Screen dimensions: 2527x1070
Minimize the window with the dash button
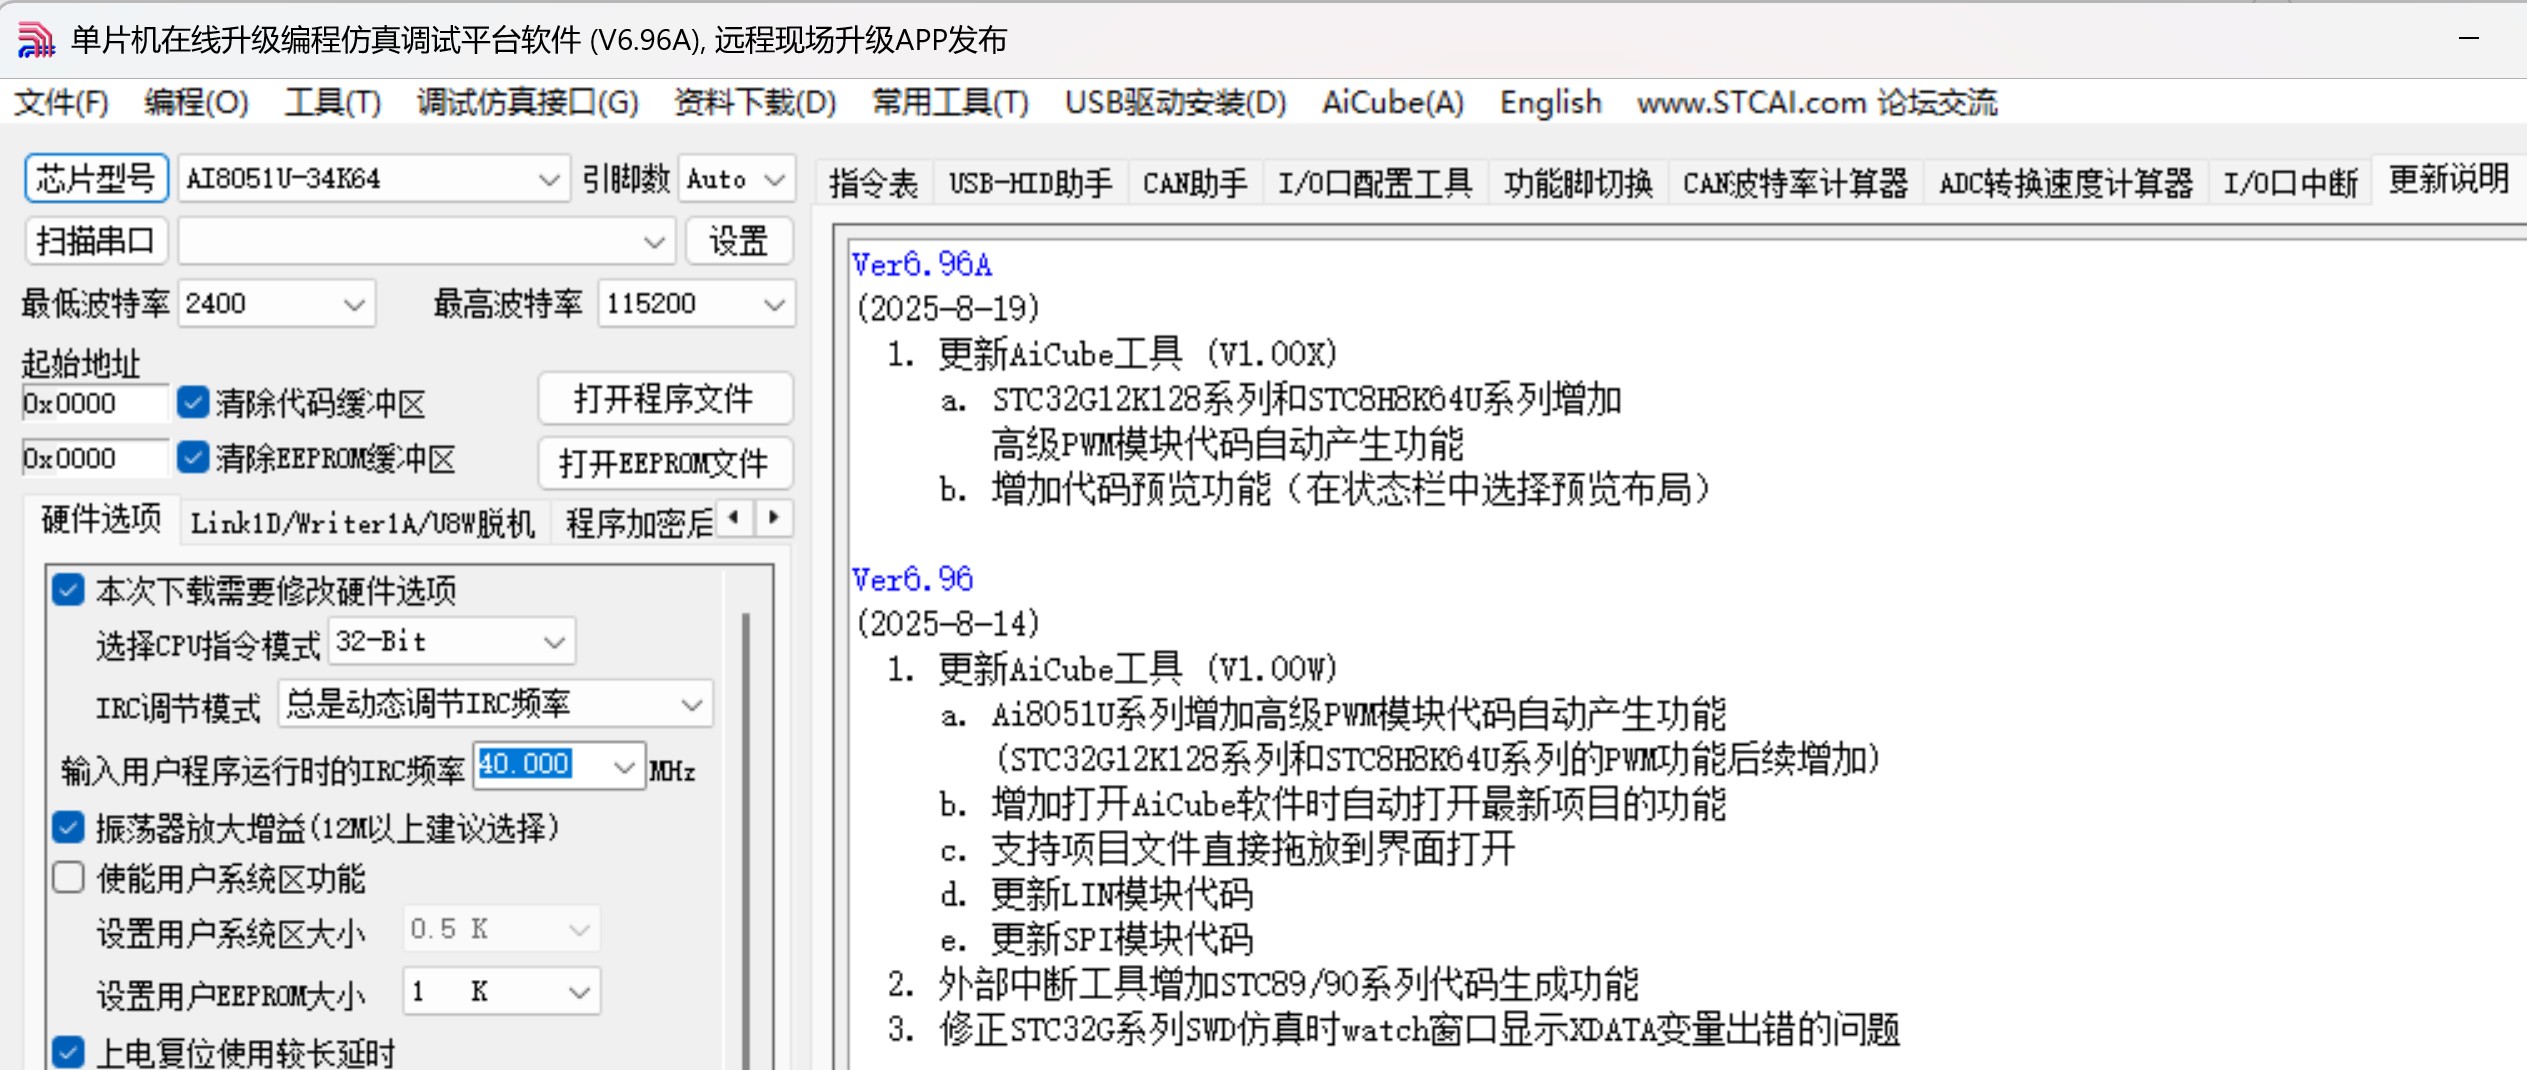click(2469, 39)
